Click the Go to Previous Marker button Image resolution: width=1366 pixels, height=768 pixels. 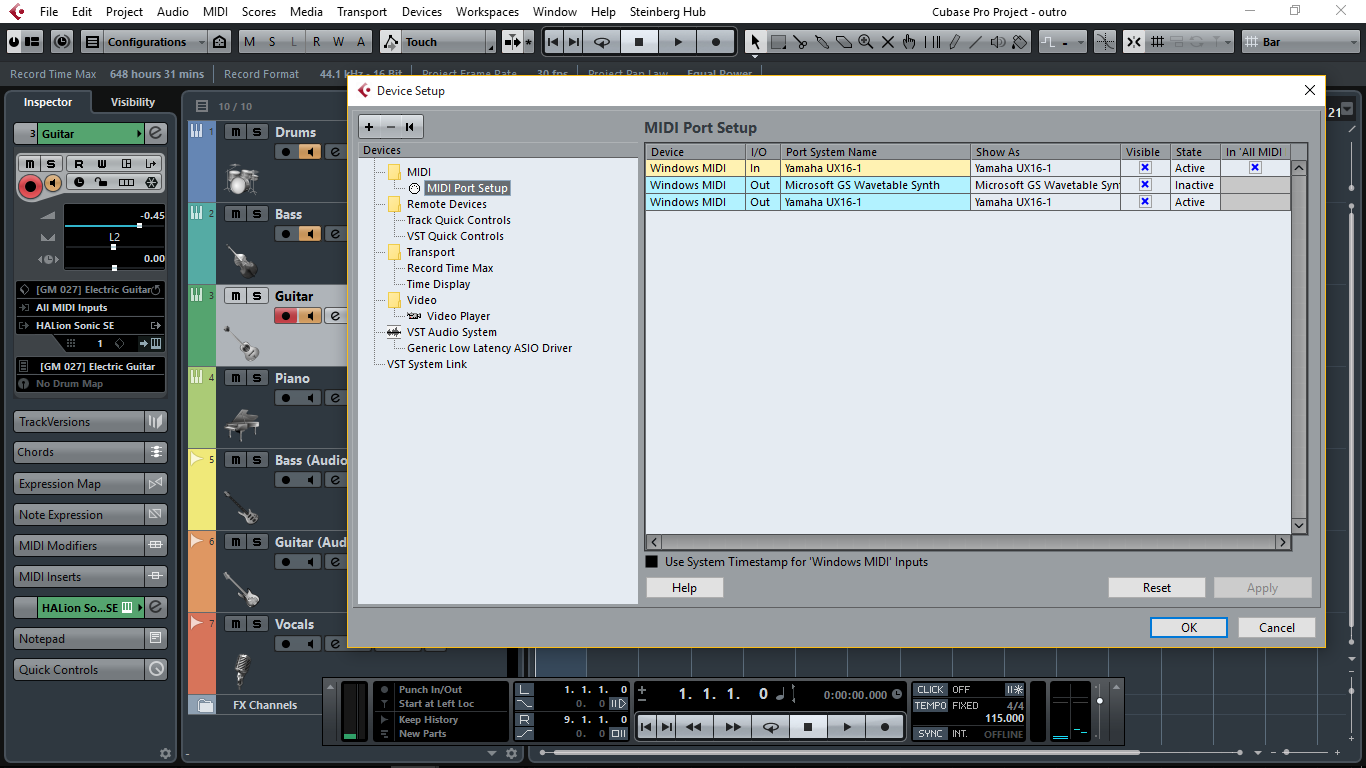point(553,42)
